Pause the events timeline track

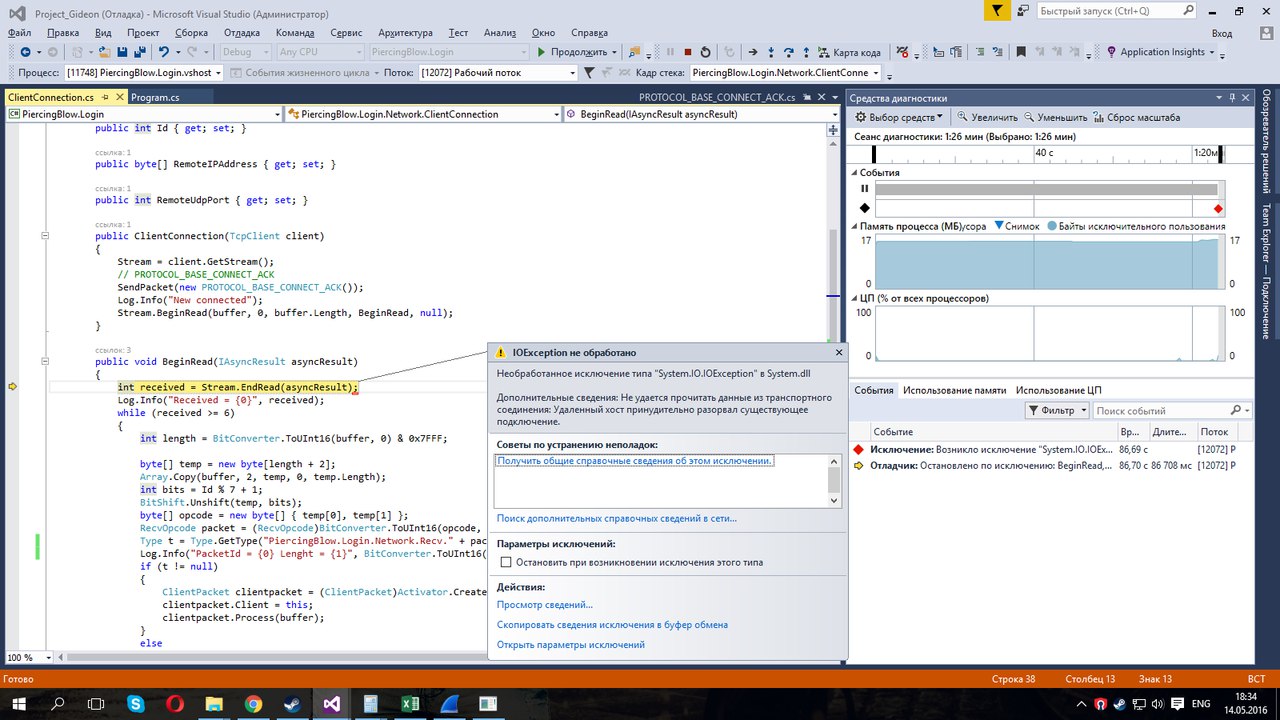(x=865, y=188)
